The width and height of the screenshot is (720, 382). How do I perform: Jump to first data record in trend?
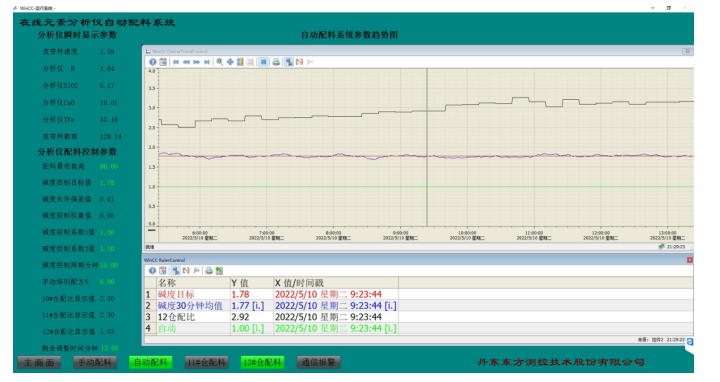tap(176, 62)
